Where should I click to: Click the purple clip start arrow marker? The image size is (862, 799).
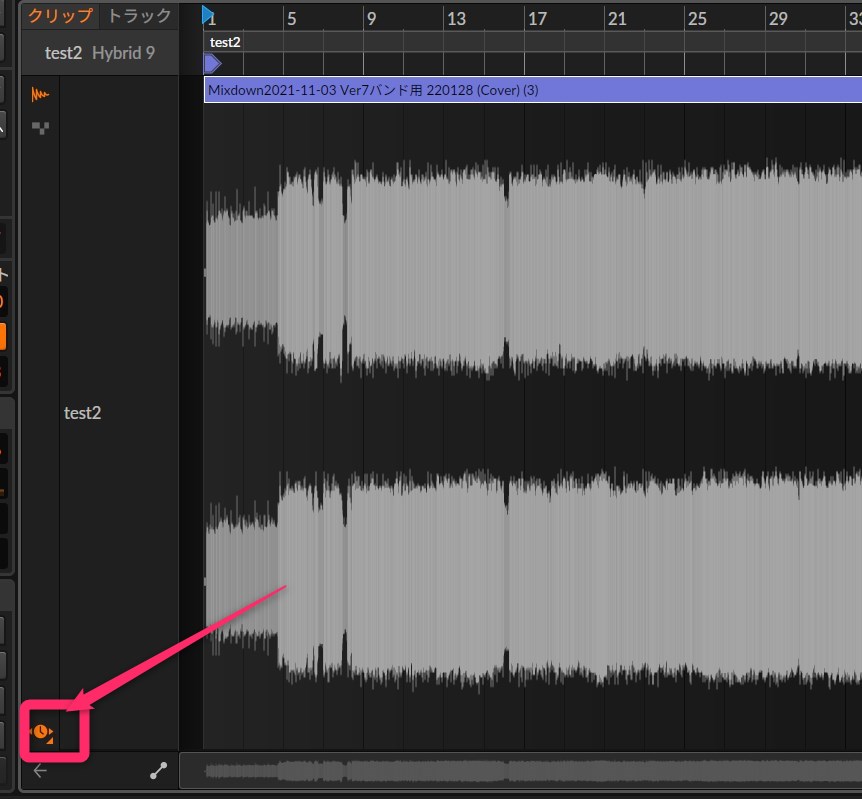pos(212,63)
